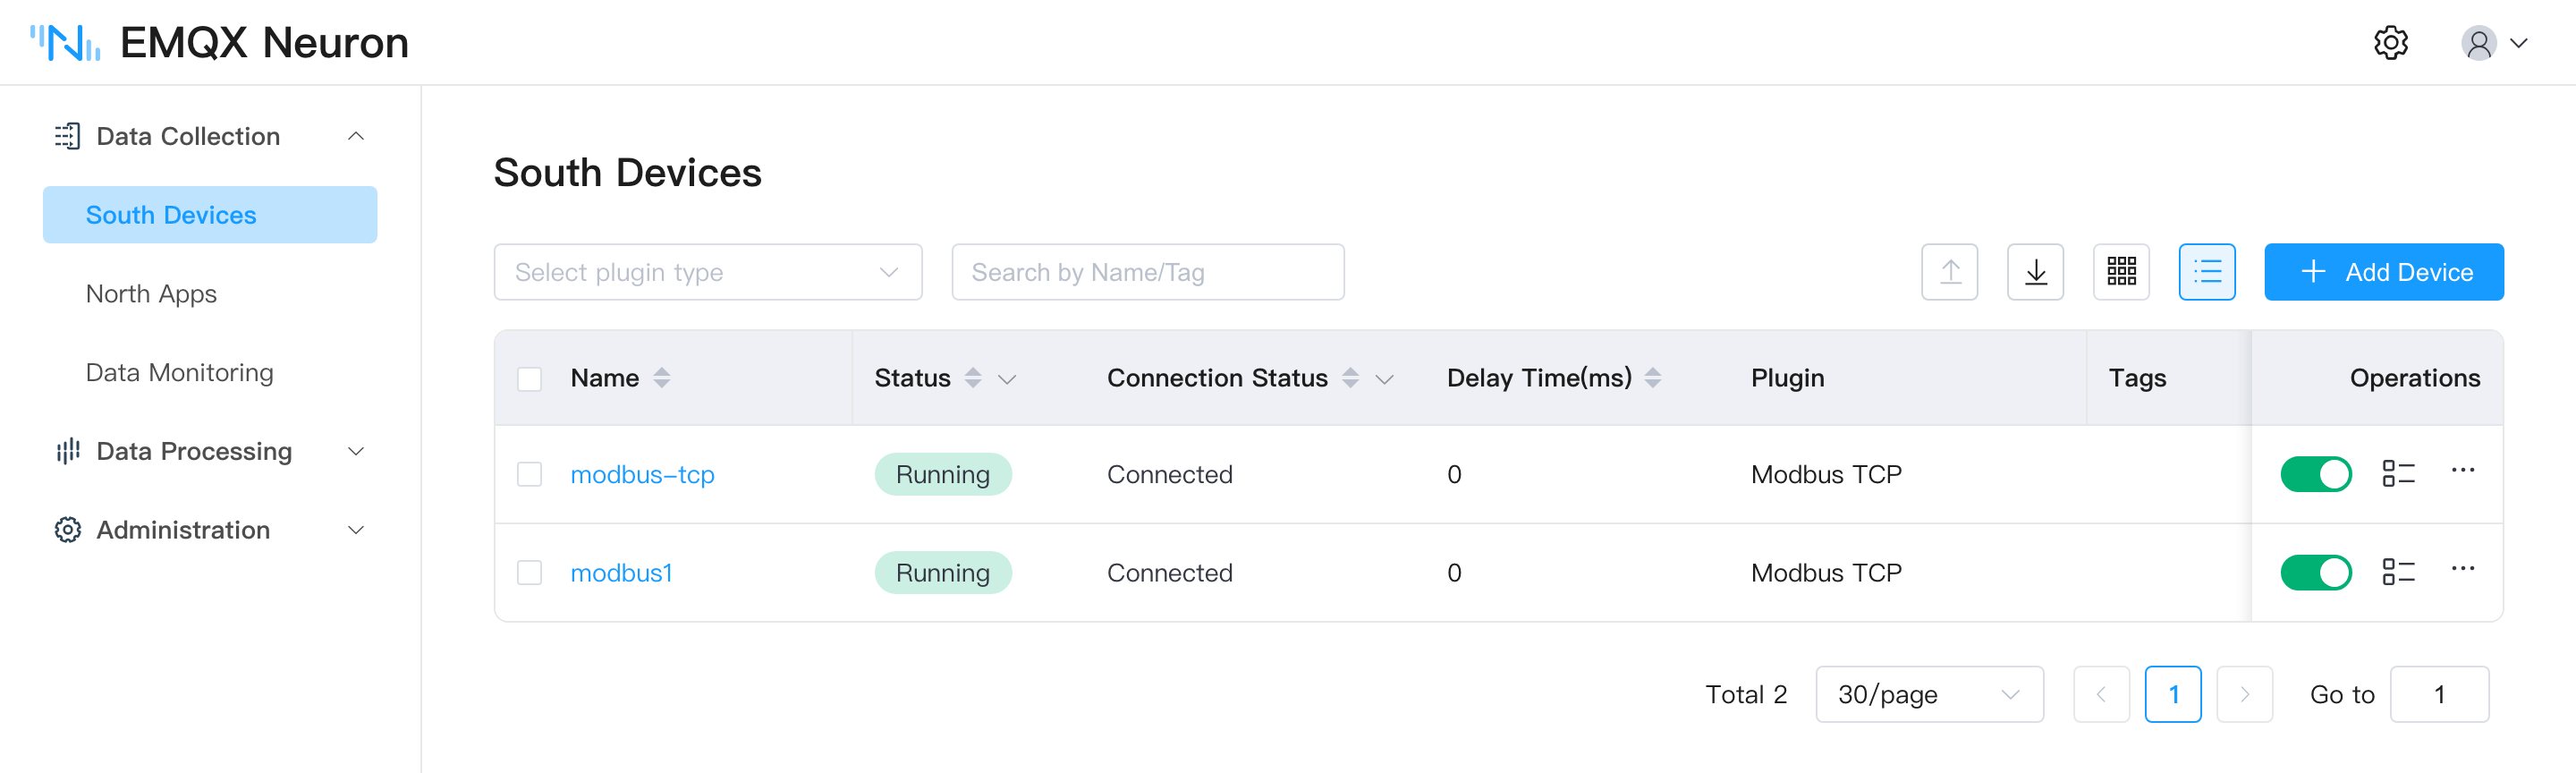Open Connection Status filter dropdown
2576x773 pixels.
1384,379
